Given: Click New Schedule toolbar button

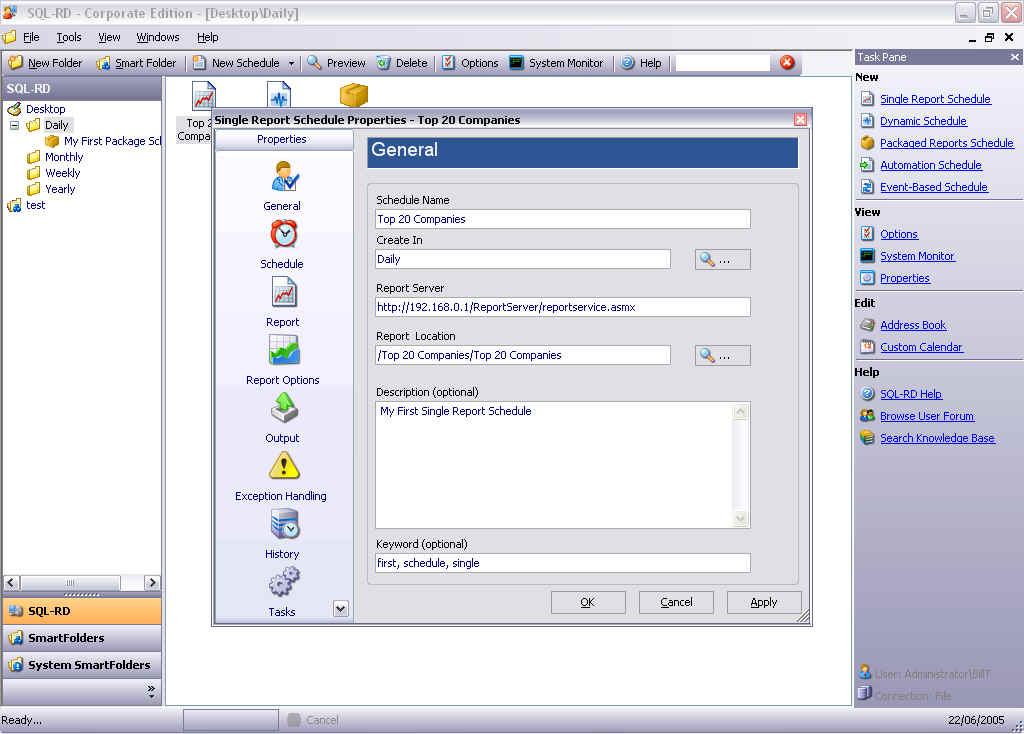Looking at the screenshot, I should tap(236, 63).
